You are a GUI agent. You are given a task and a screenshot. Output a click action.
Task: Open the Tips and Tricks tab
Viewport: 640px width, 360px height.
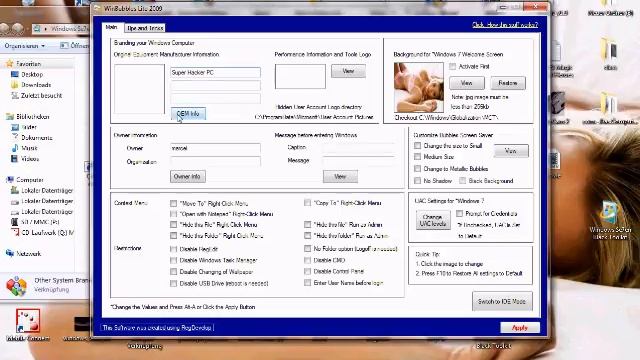click(145, 28)
